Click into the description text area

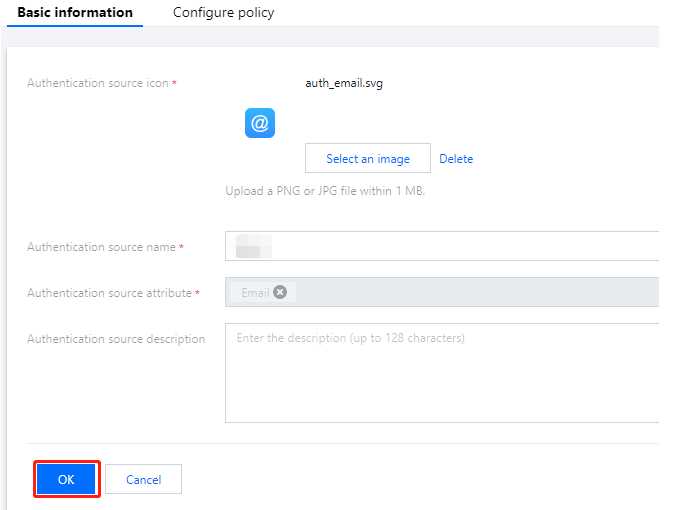coord(442,373)
